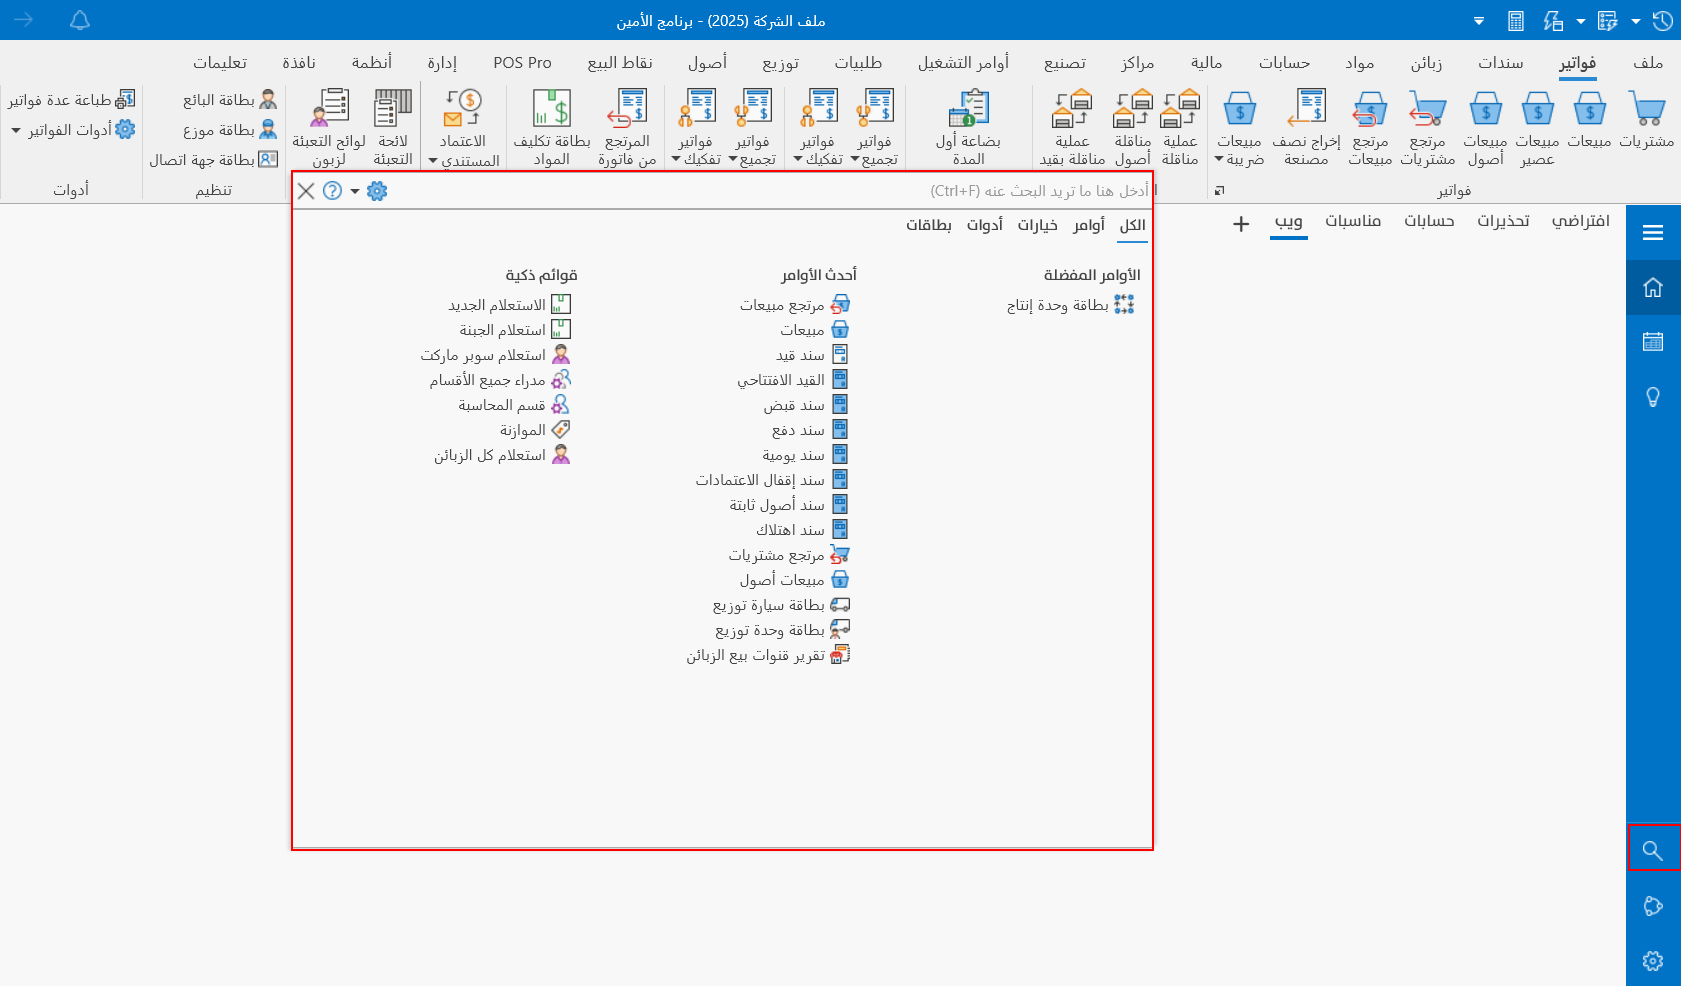1681x986 pixels.
Task: Open the أوامر التشغيل ribbon tab
Action: (963, 63)
